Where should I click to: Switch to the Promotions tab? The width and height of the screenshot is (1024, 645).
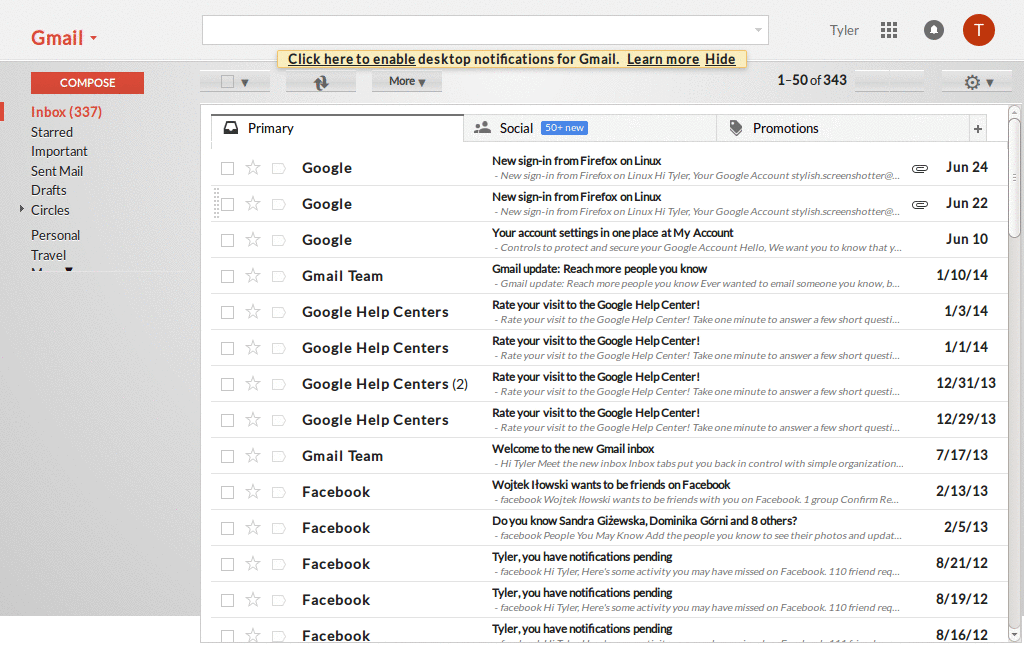[x=842, y=129]
